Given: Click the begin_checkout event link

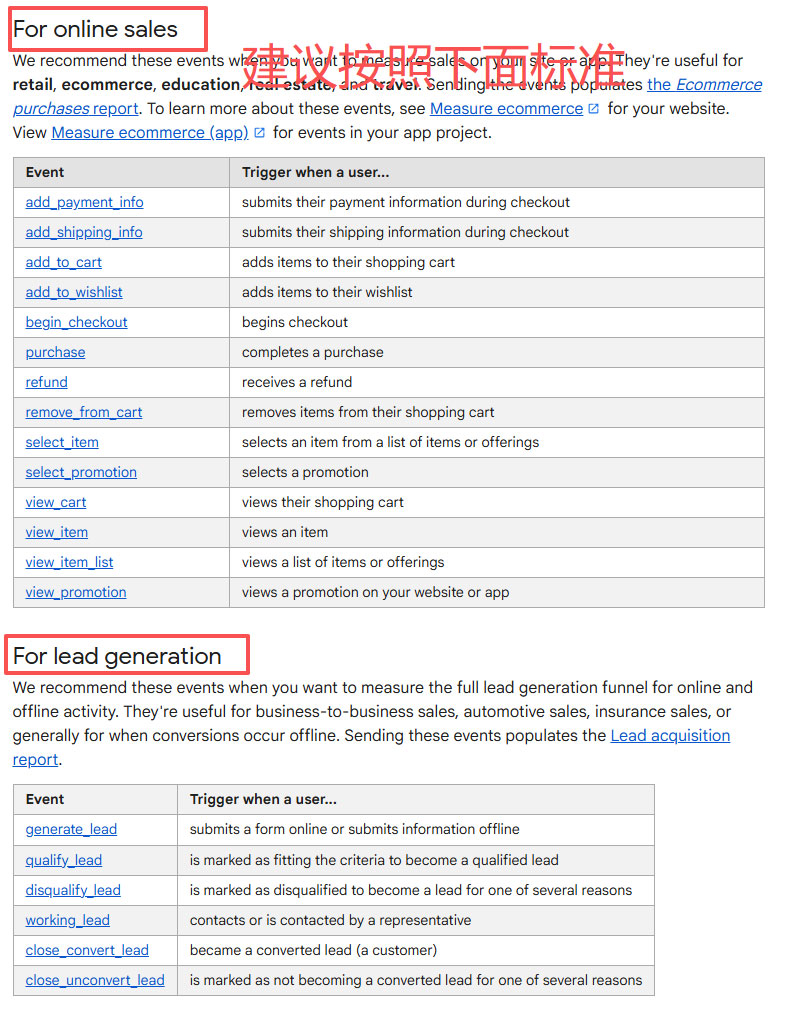Looking at the screenshot, I should click(76, 322).
